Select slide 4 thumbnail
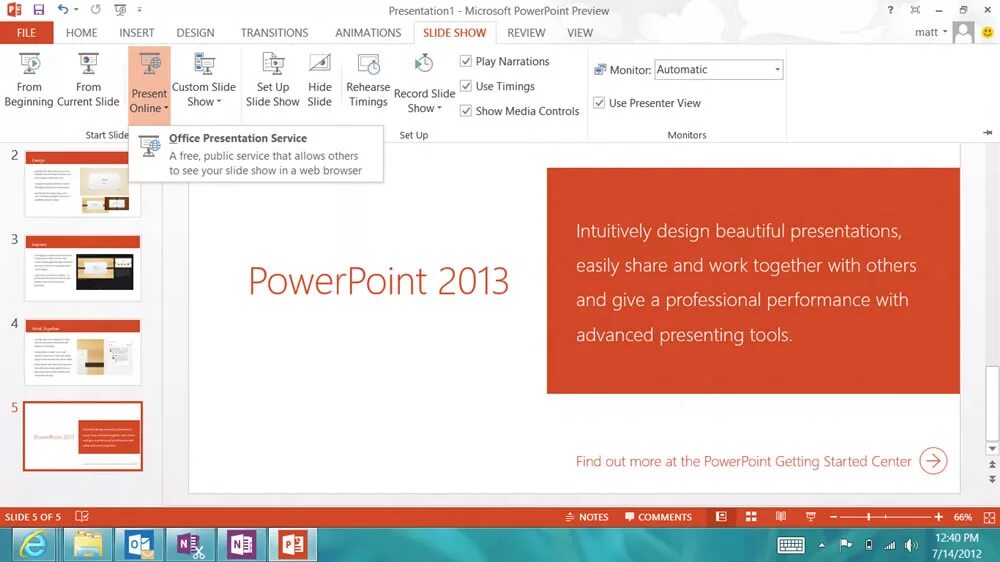The width and height of the screenshot is (1000, 562). 83,352
